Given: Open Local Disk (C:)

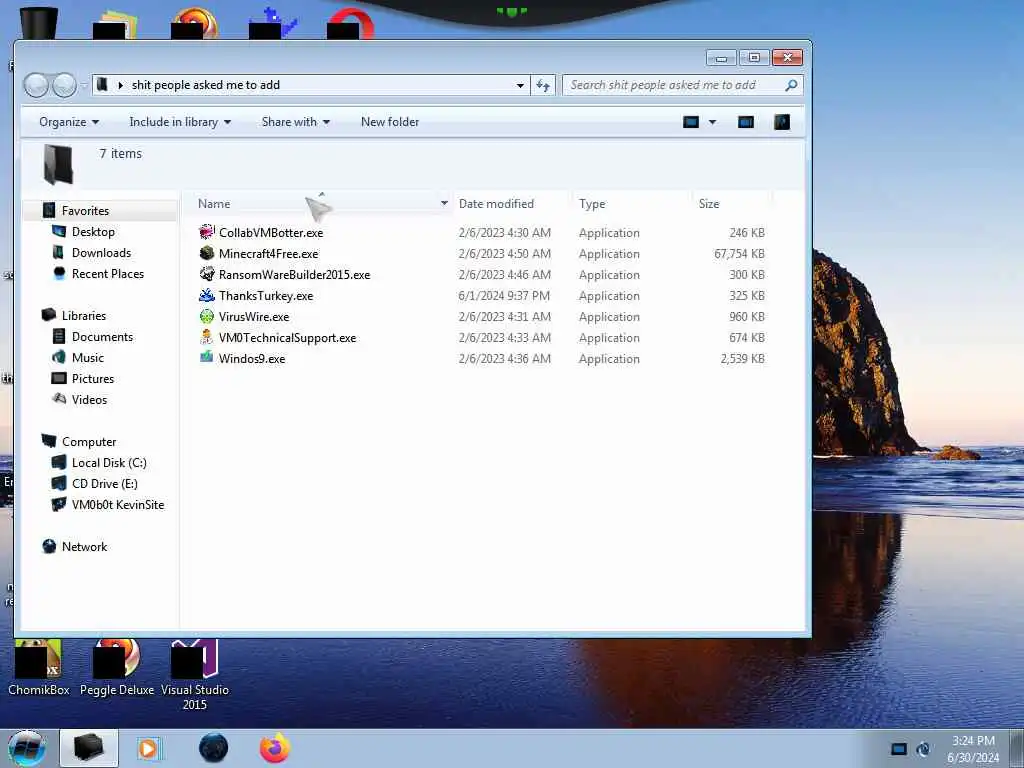Looking at the screenshot, I should pos(109,463).
